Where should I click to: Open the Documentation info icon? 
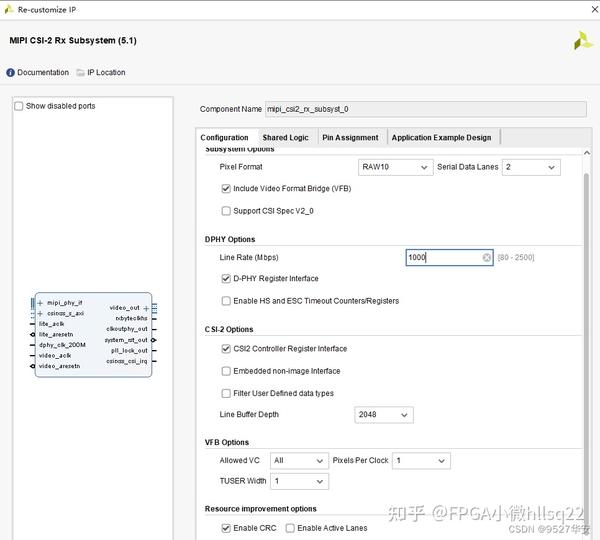pos(10,72)
